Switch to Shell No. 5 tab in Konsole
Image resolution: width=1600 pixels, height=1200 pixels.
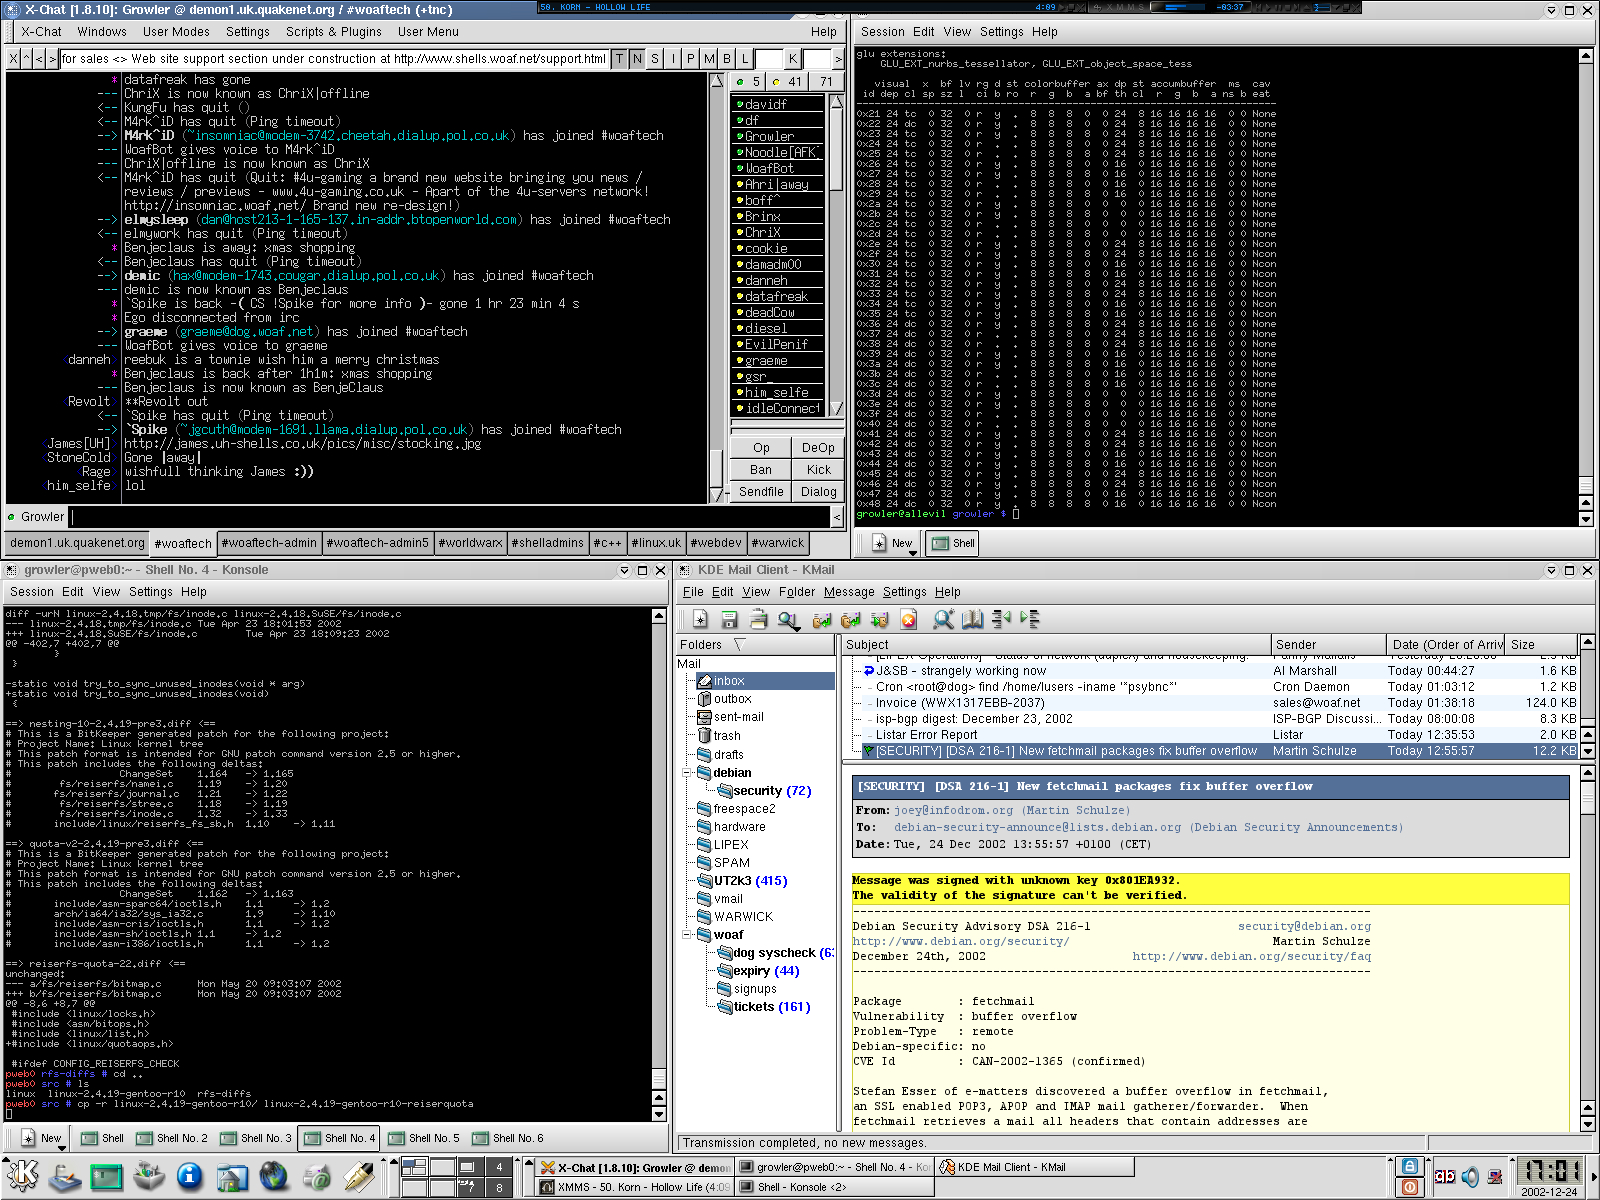[x=424, y=1138]
